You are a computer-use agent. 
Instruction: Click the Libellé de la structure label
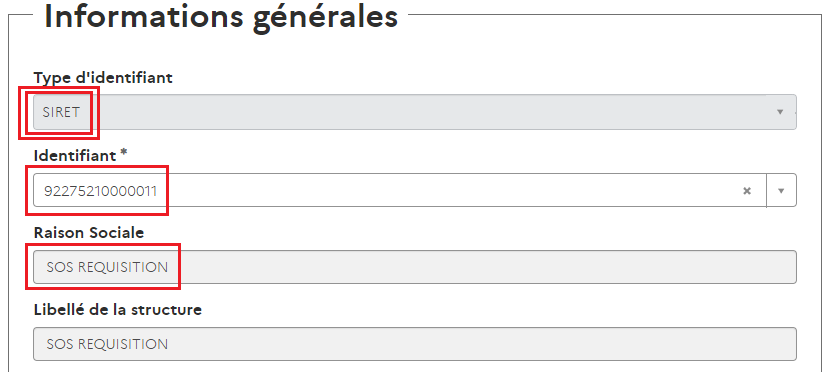(x=118, y=309)
